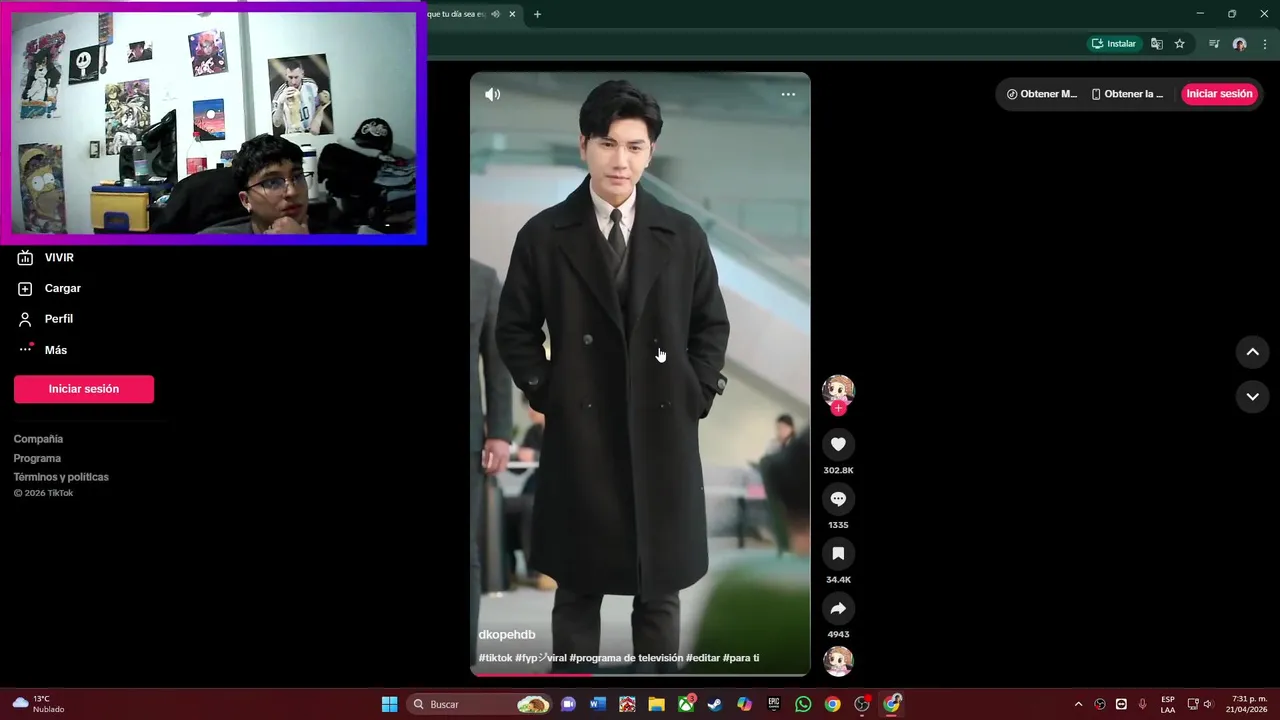The width and height of the screenshot is (1280, 720).
Task: Open Copilot from taskbar
Action: pyautogui.click(x=744, y=704)
